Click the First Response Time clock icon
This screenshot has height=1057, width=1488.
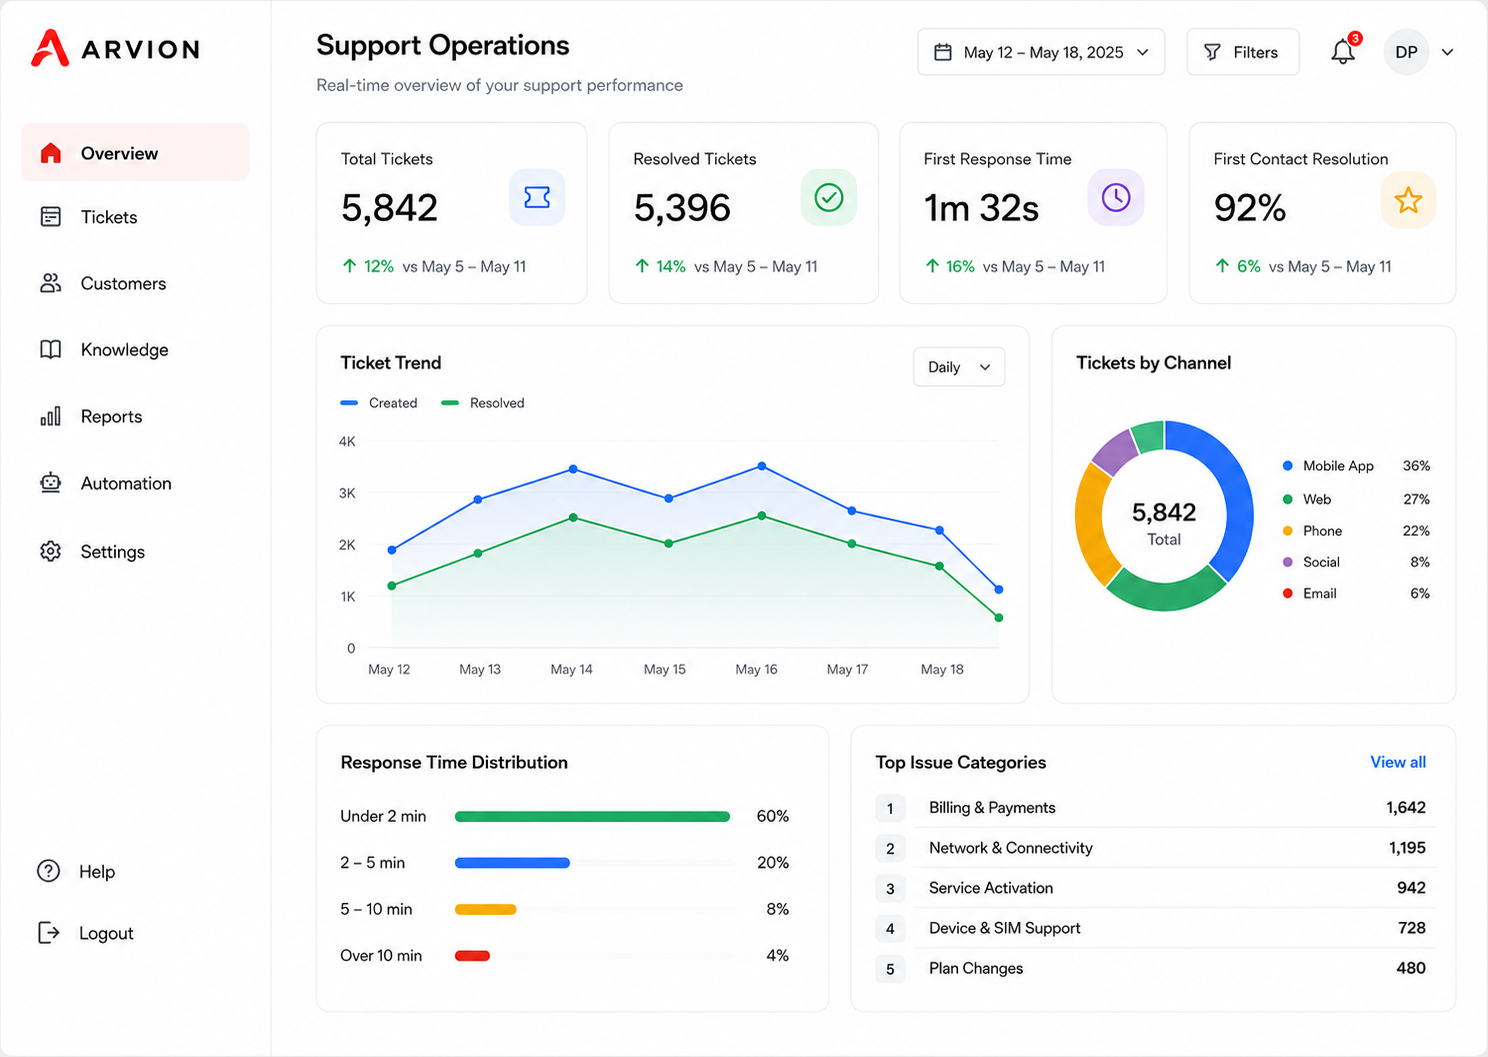click(1116, 197)
